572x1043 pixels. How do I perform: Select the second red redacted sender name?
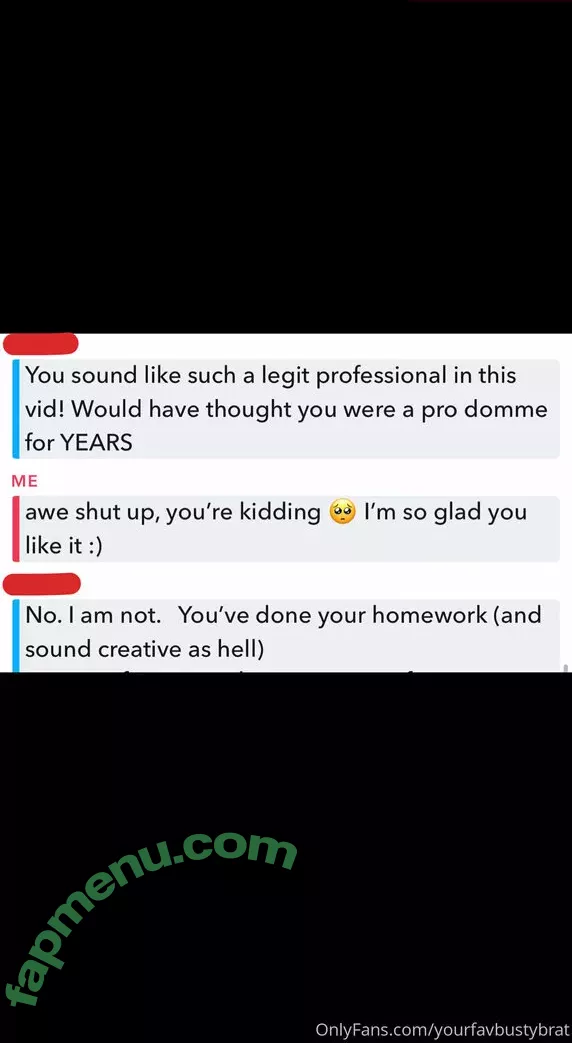42,583
